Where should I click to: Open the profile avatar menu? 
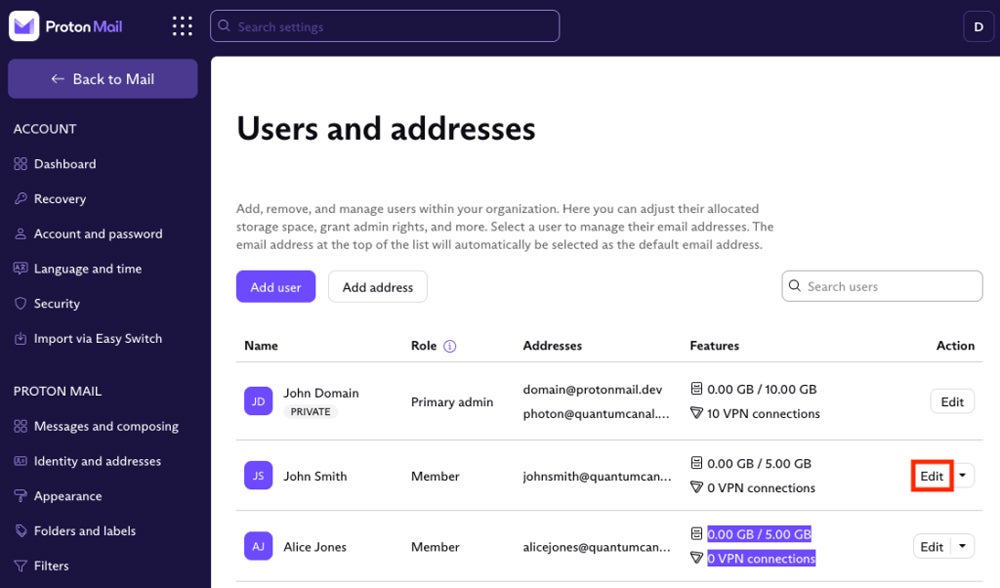point(978,26)
